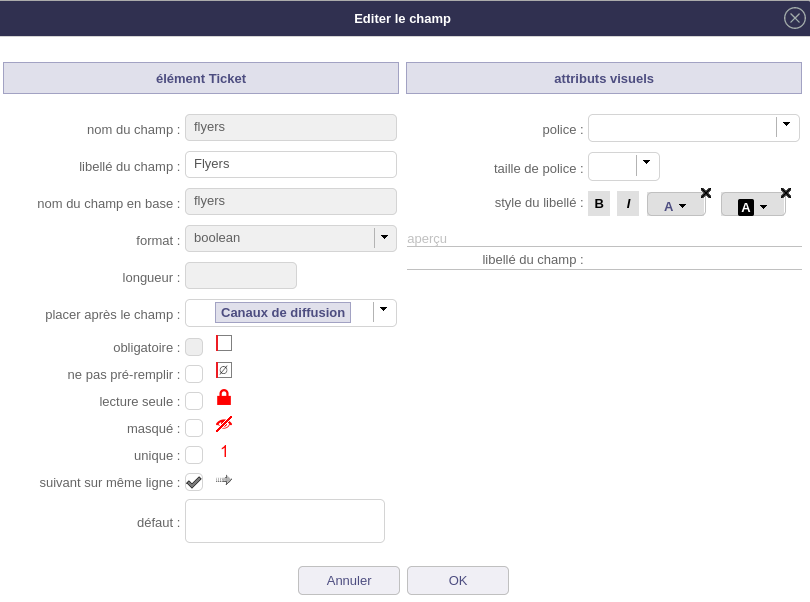
Task: Click the libellé du champ text field
Action: [x=291, y=164]
